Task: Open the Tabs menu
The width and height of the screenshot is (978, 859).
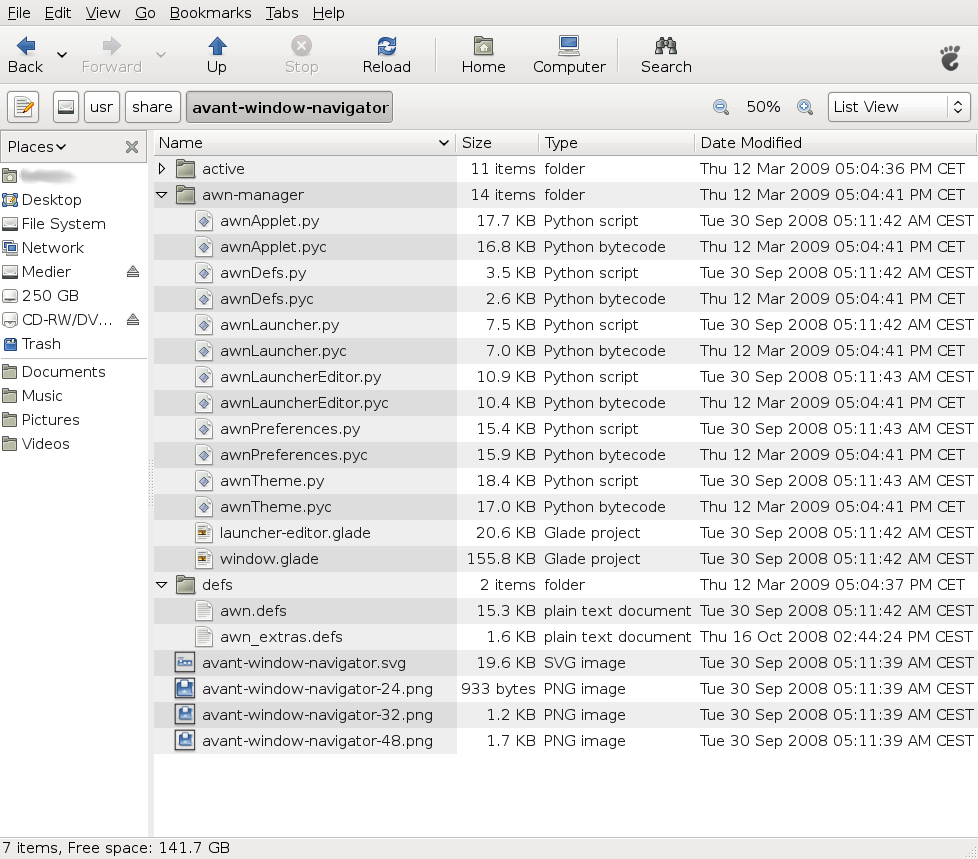Action: point(282,12)
